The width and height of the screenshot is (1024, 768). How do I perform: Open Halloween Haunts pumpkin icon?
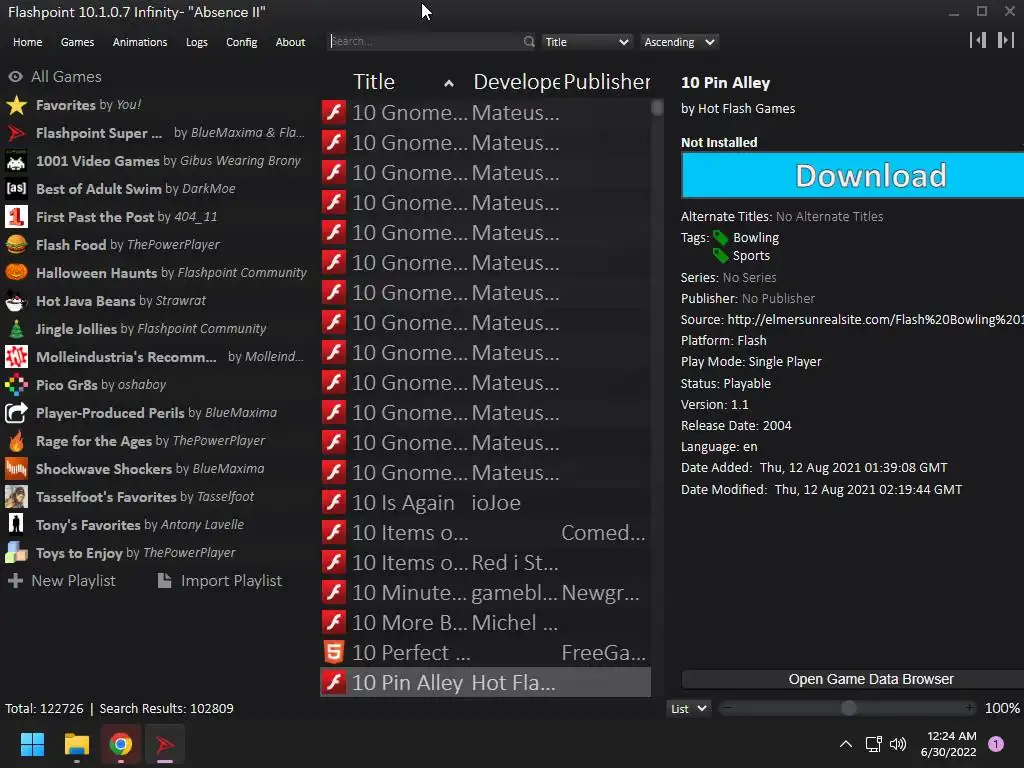(x=16, y=273)
